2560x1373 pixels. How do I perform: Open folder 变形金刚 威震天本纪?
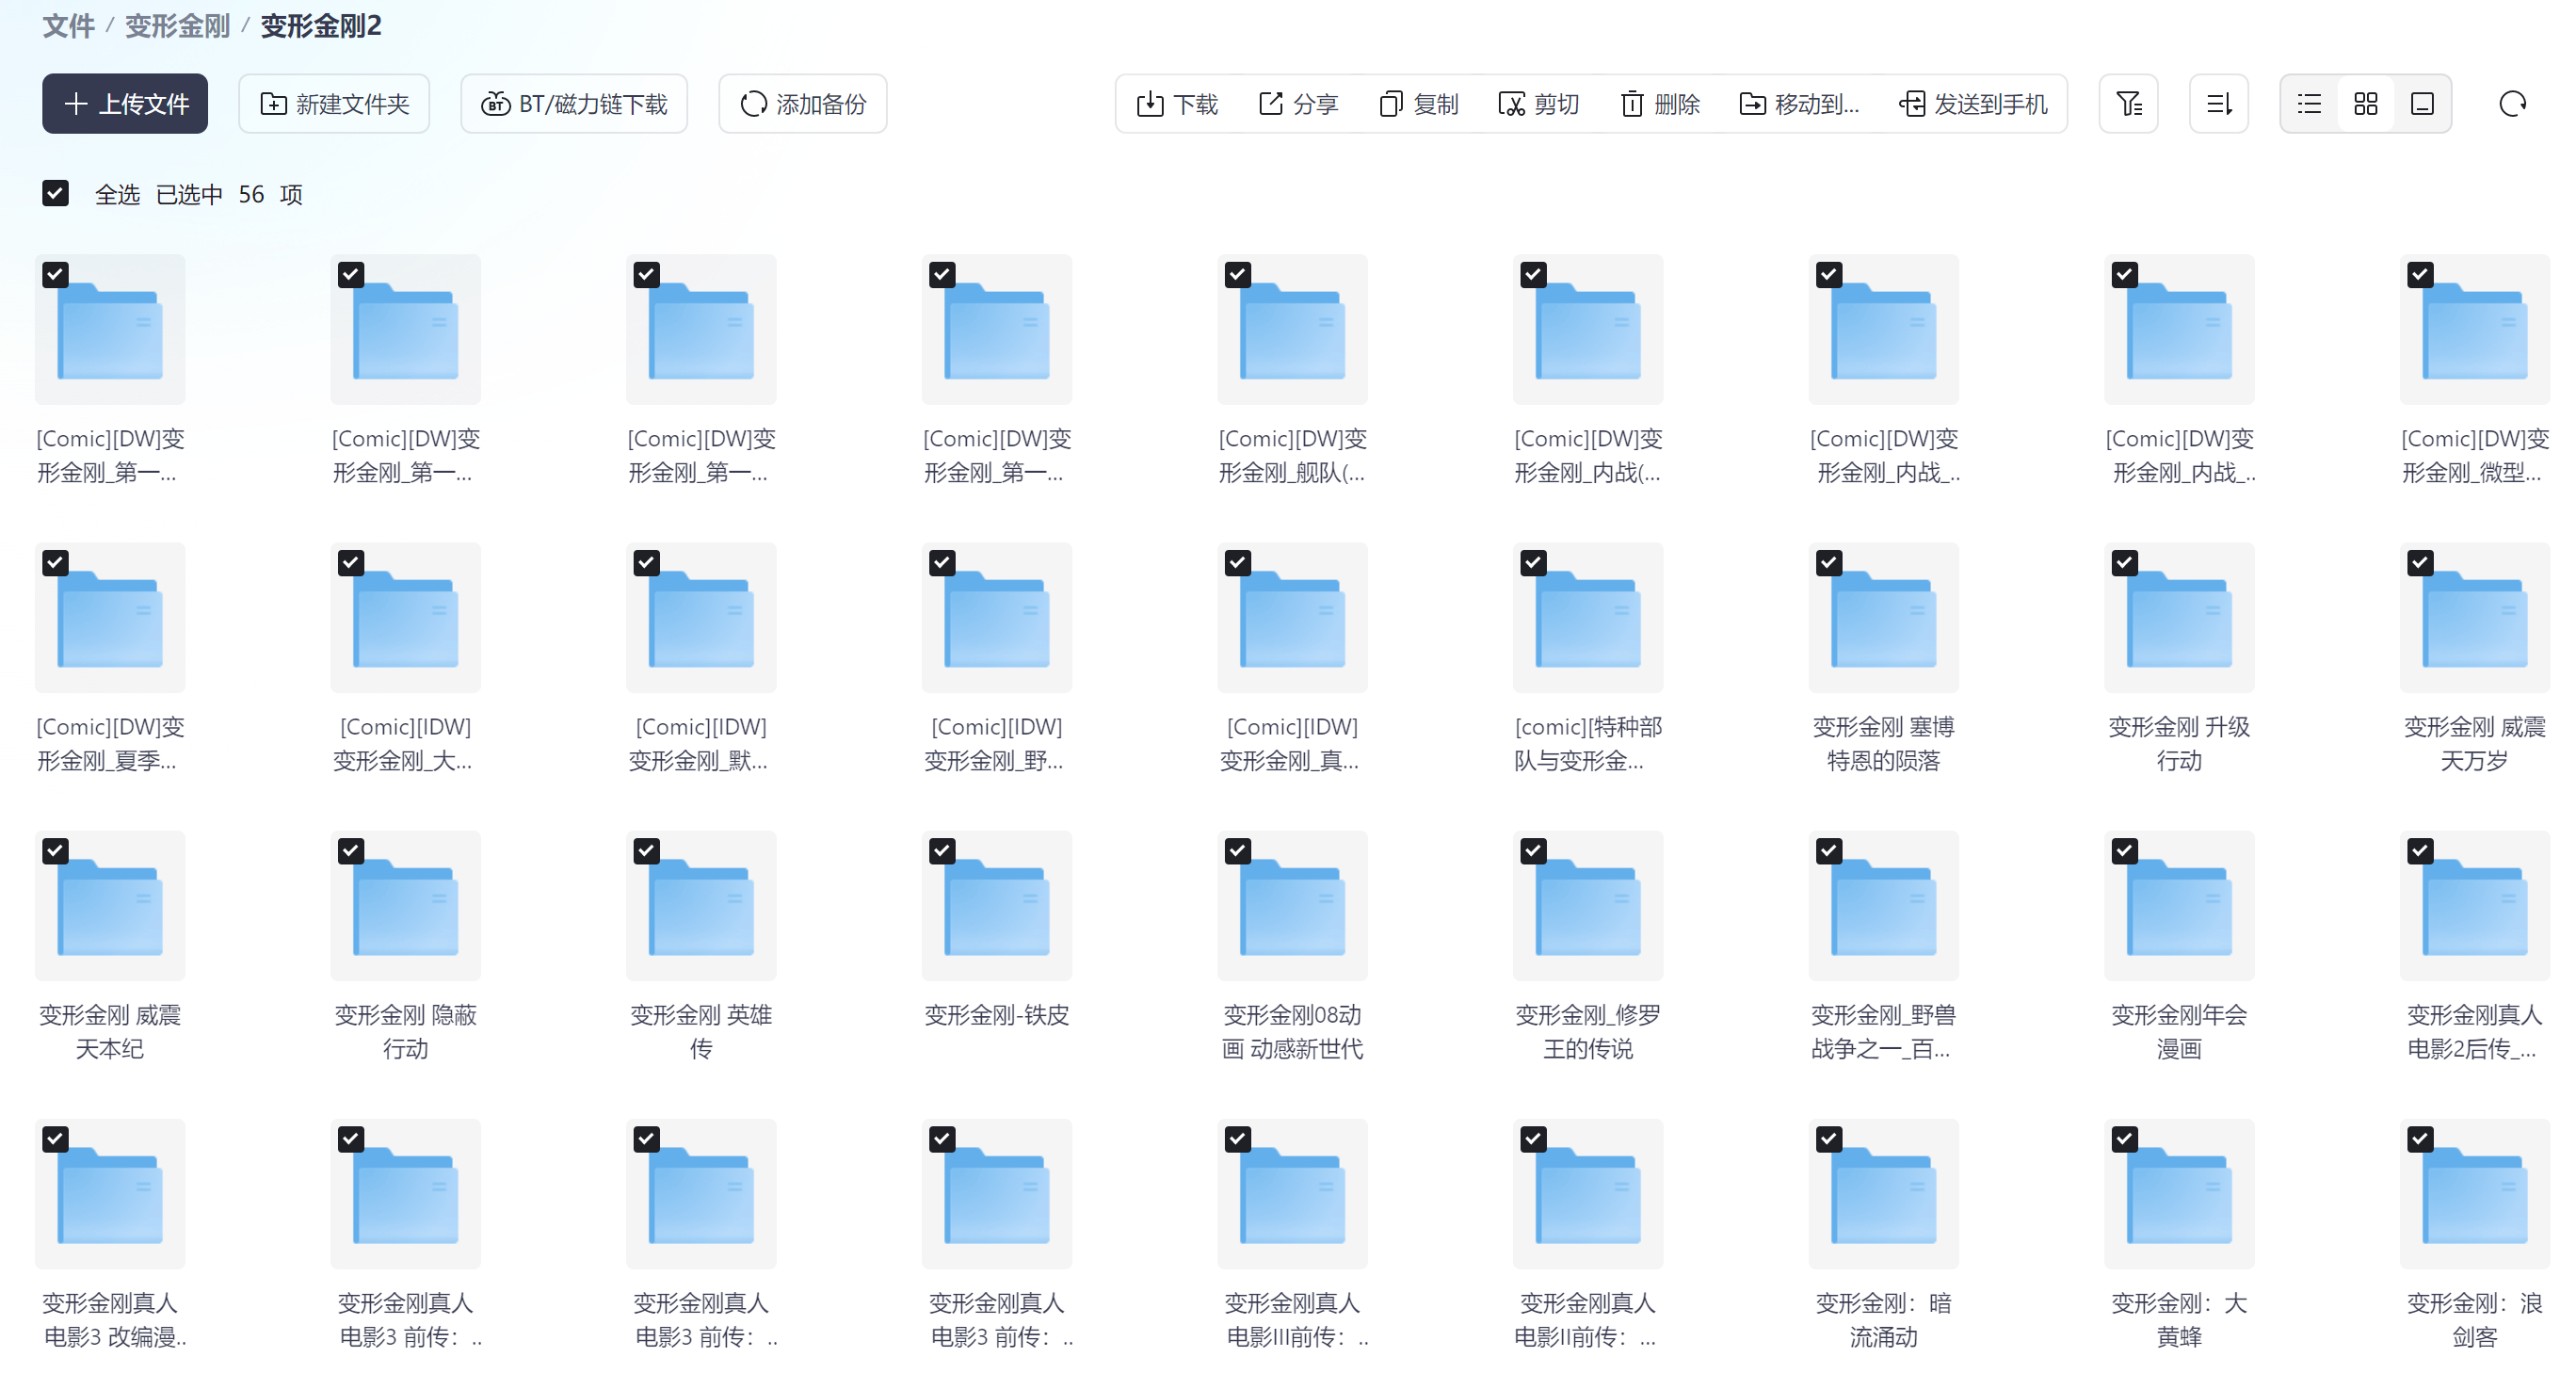[110, 906]
